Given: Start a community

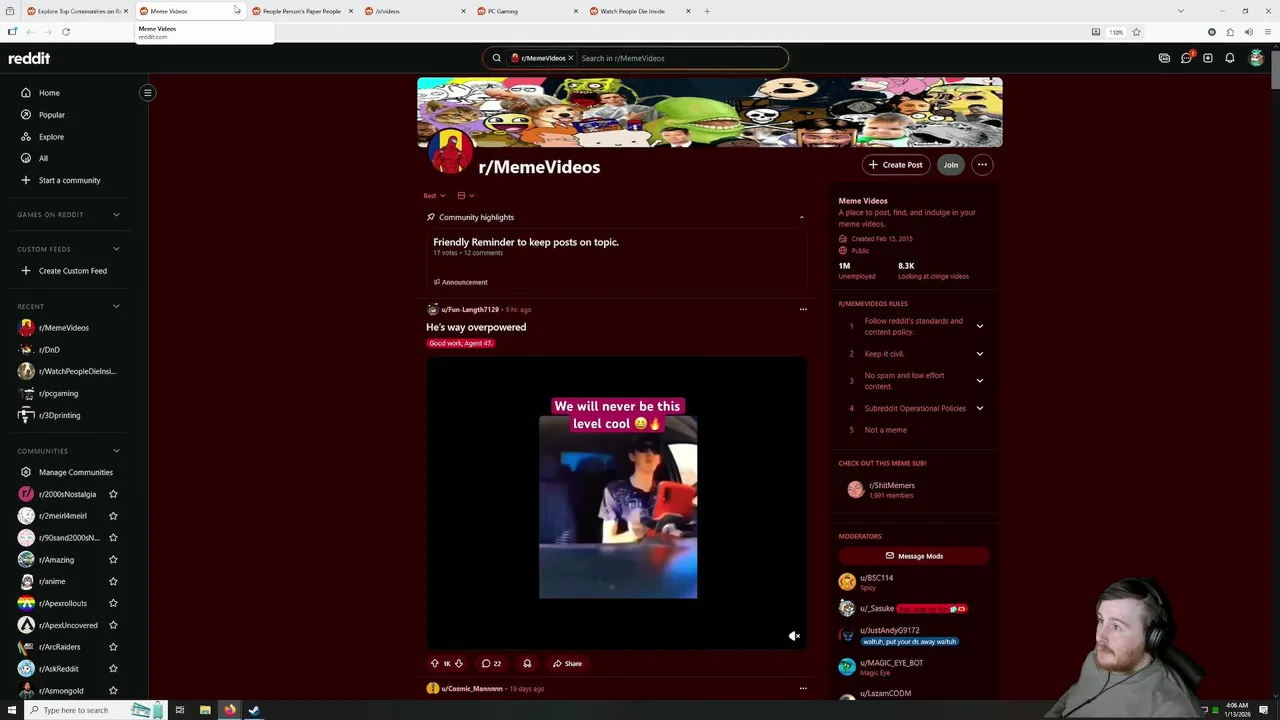Looking at the screenshot, I should click(x=69, y=180).
